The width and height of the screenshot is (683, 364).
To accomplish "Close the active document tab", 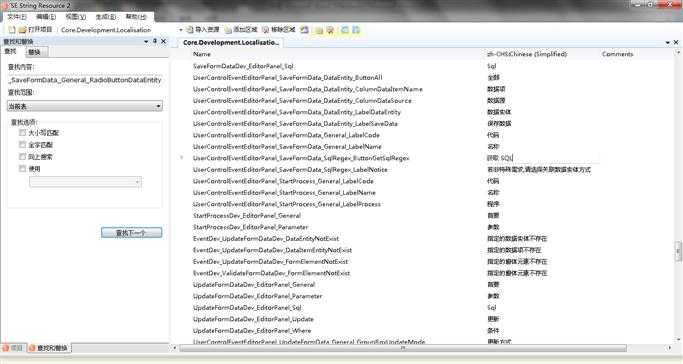I will point(676,42).
